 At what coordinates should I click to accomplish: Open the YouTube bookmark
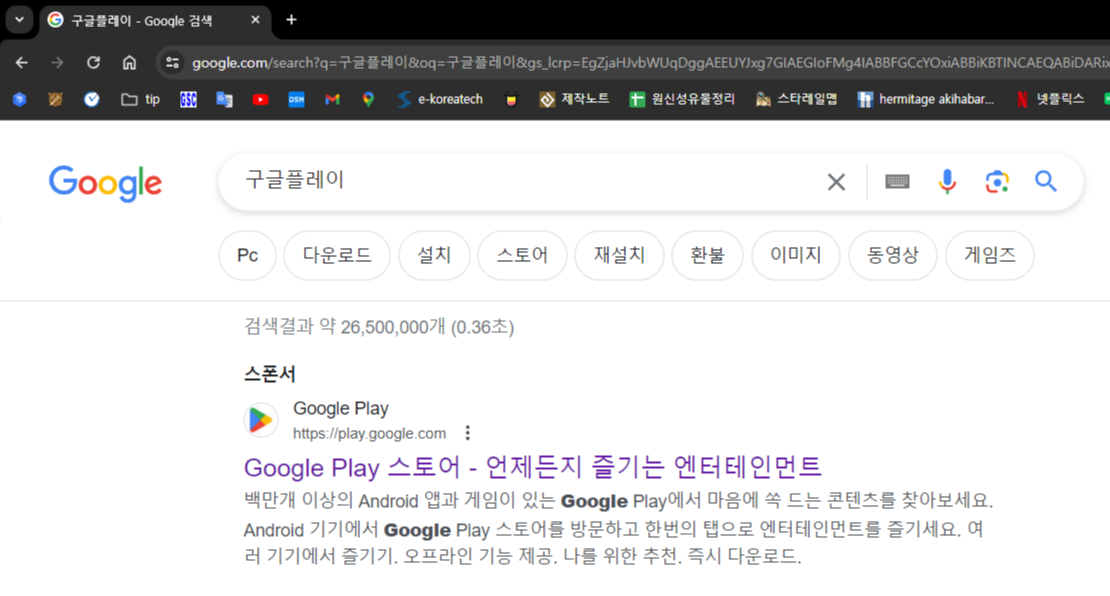[x=261, y=100]
